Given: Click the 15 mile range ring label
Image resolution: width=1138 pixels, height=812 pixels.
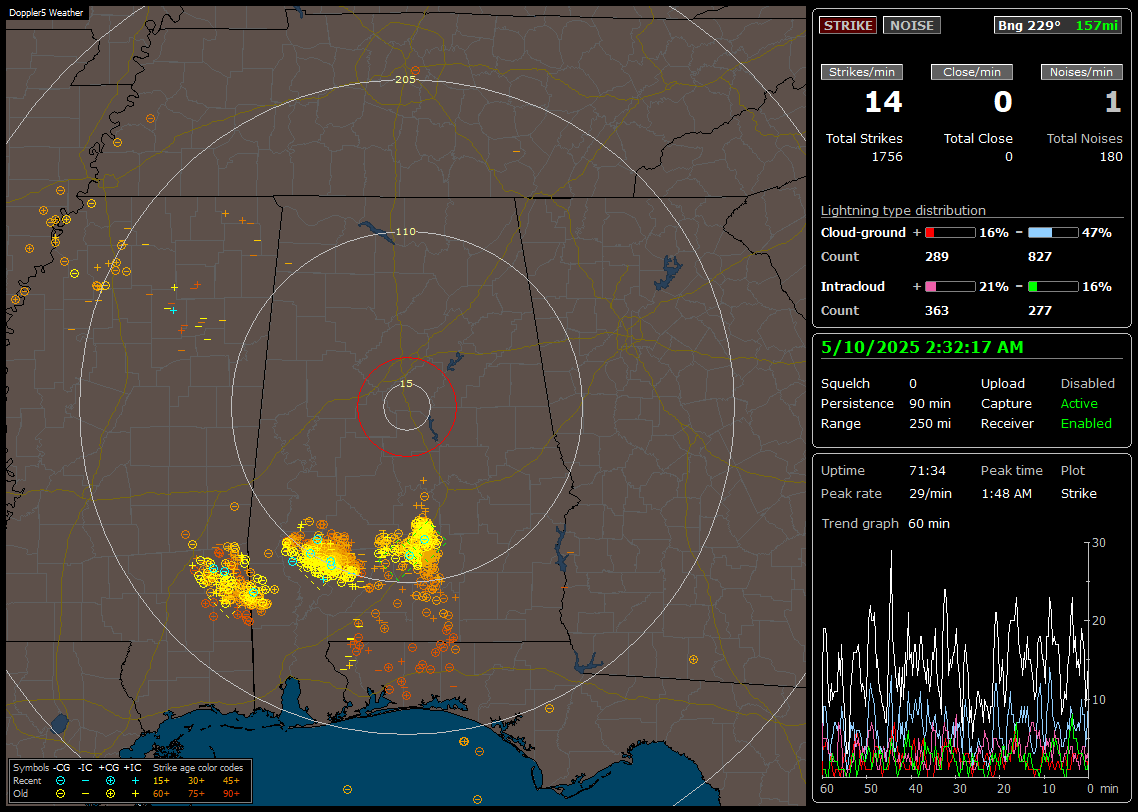Looking at the screenshot, I should [x=406, y=384].
